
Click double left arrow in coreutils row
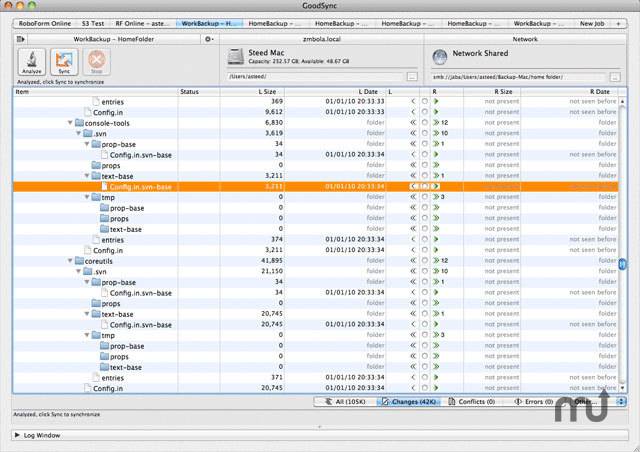pyautogui.click(x=413, y=261)
